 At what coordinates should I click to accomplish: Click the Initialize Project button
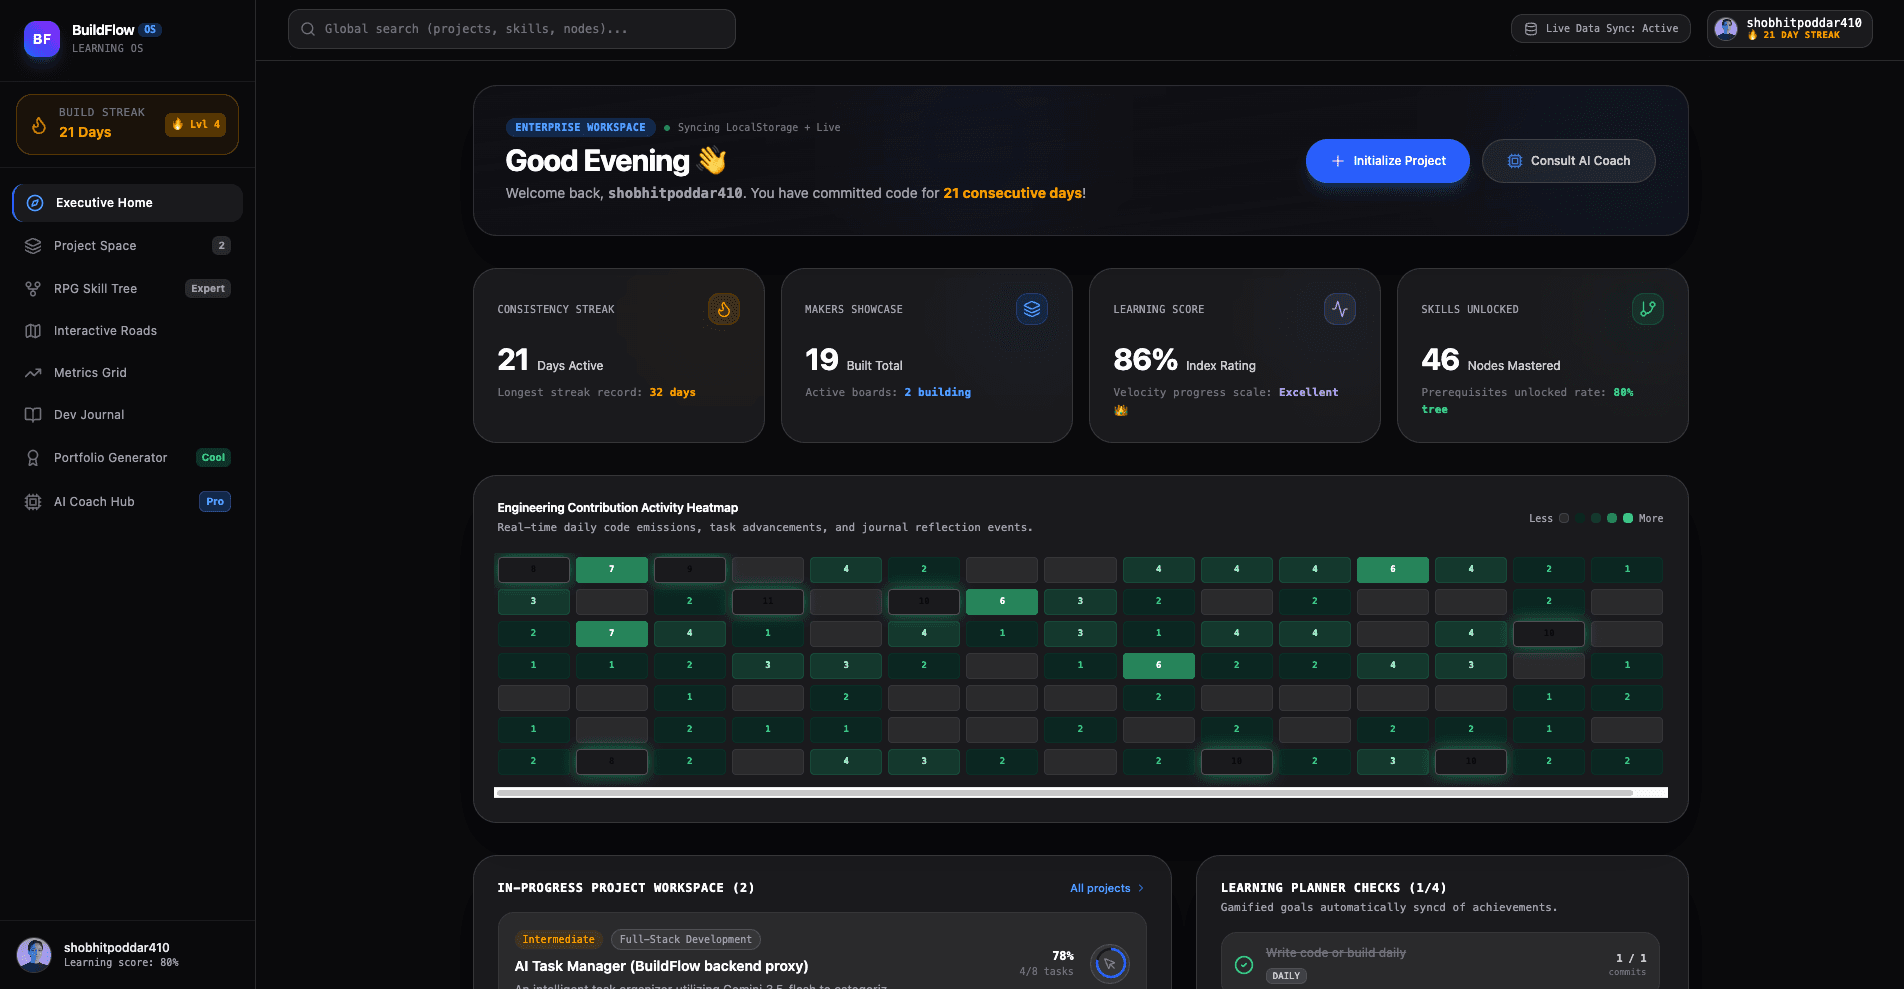tap(1388, 161)
